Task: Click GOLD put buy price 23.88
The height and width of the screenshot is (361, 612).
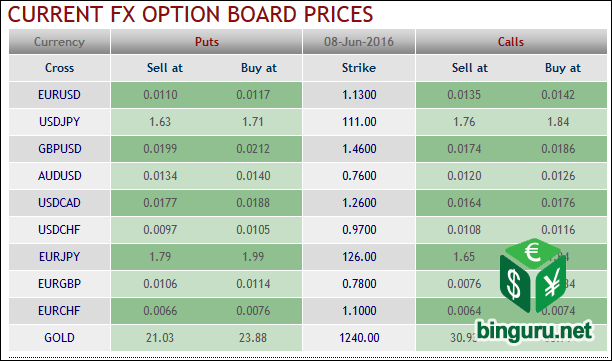Action: pos(253,338)
